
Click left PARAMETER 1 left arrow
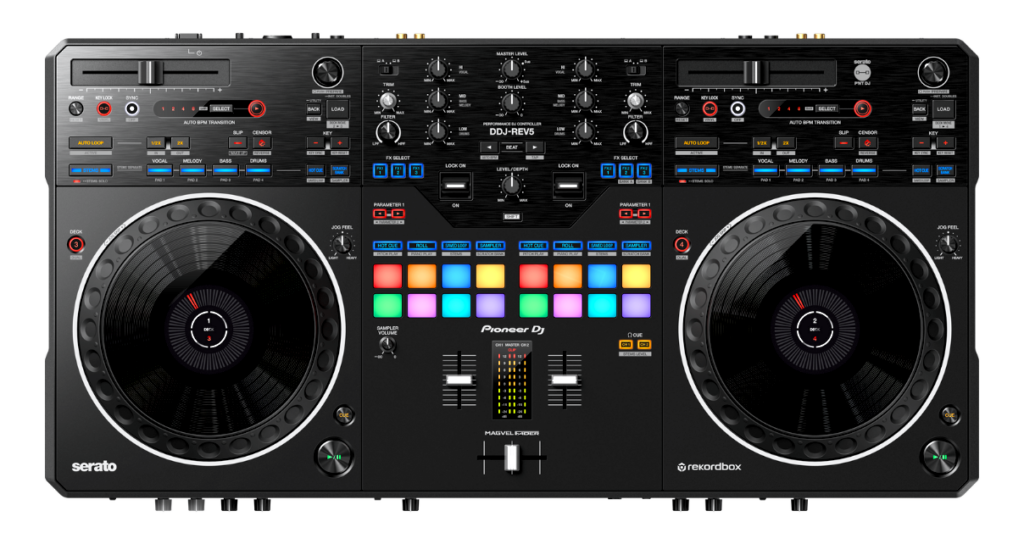coord(379,214)
